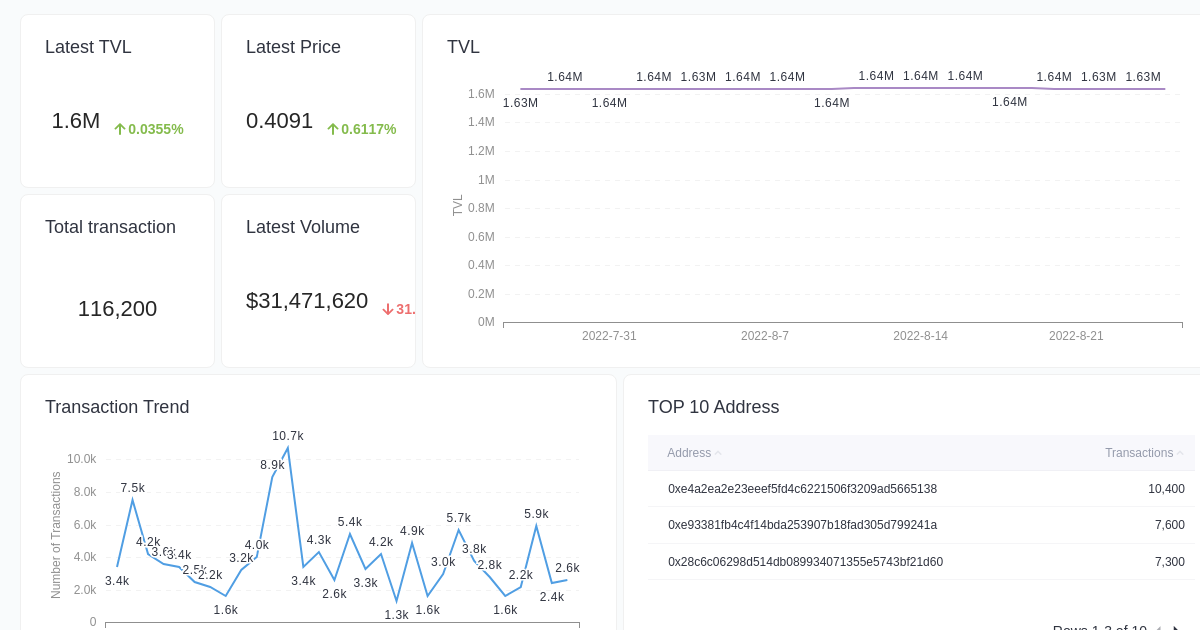Click up arrow next to 0.6117% price change

point(332,129)
